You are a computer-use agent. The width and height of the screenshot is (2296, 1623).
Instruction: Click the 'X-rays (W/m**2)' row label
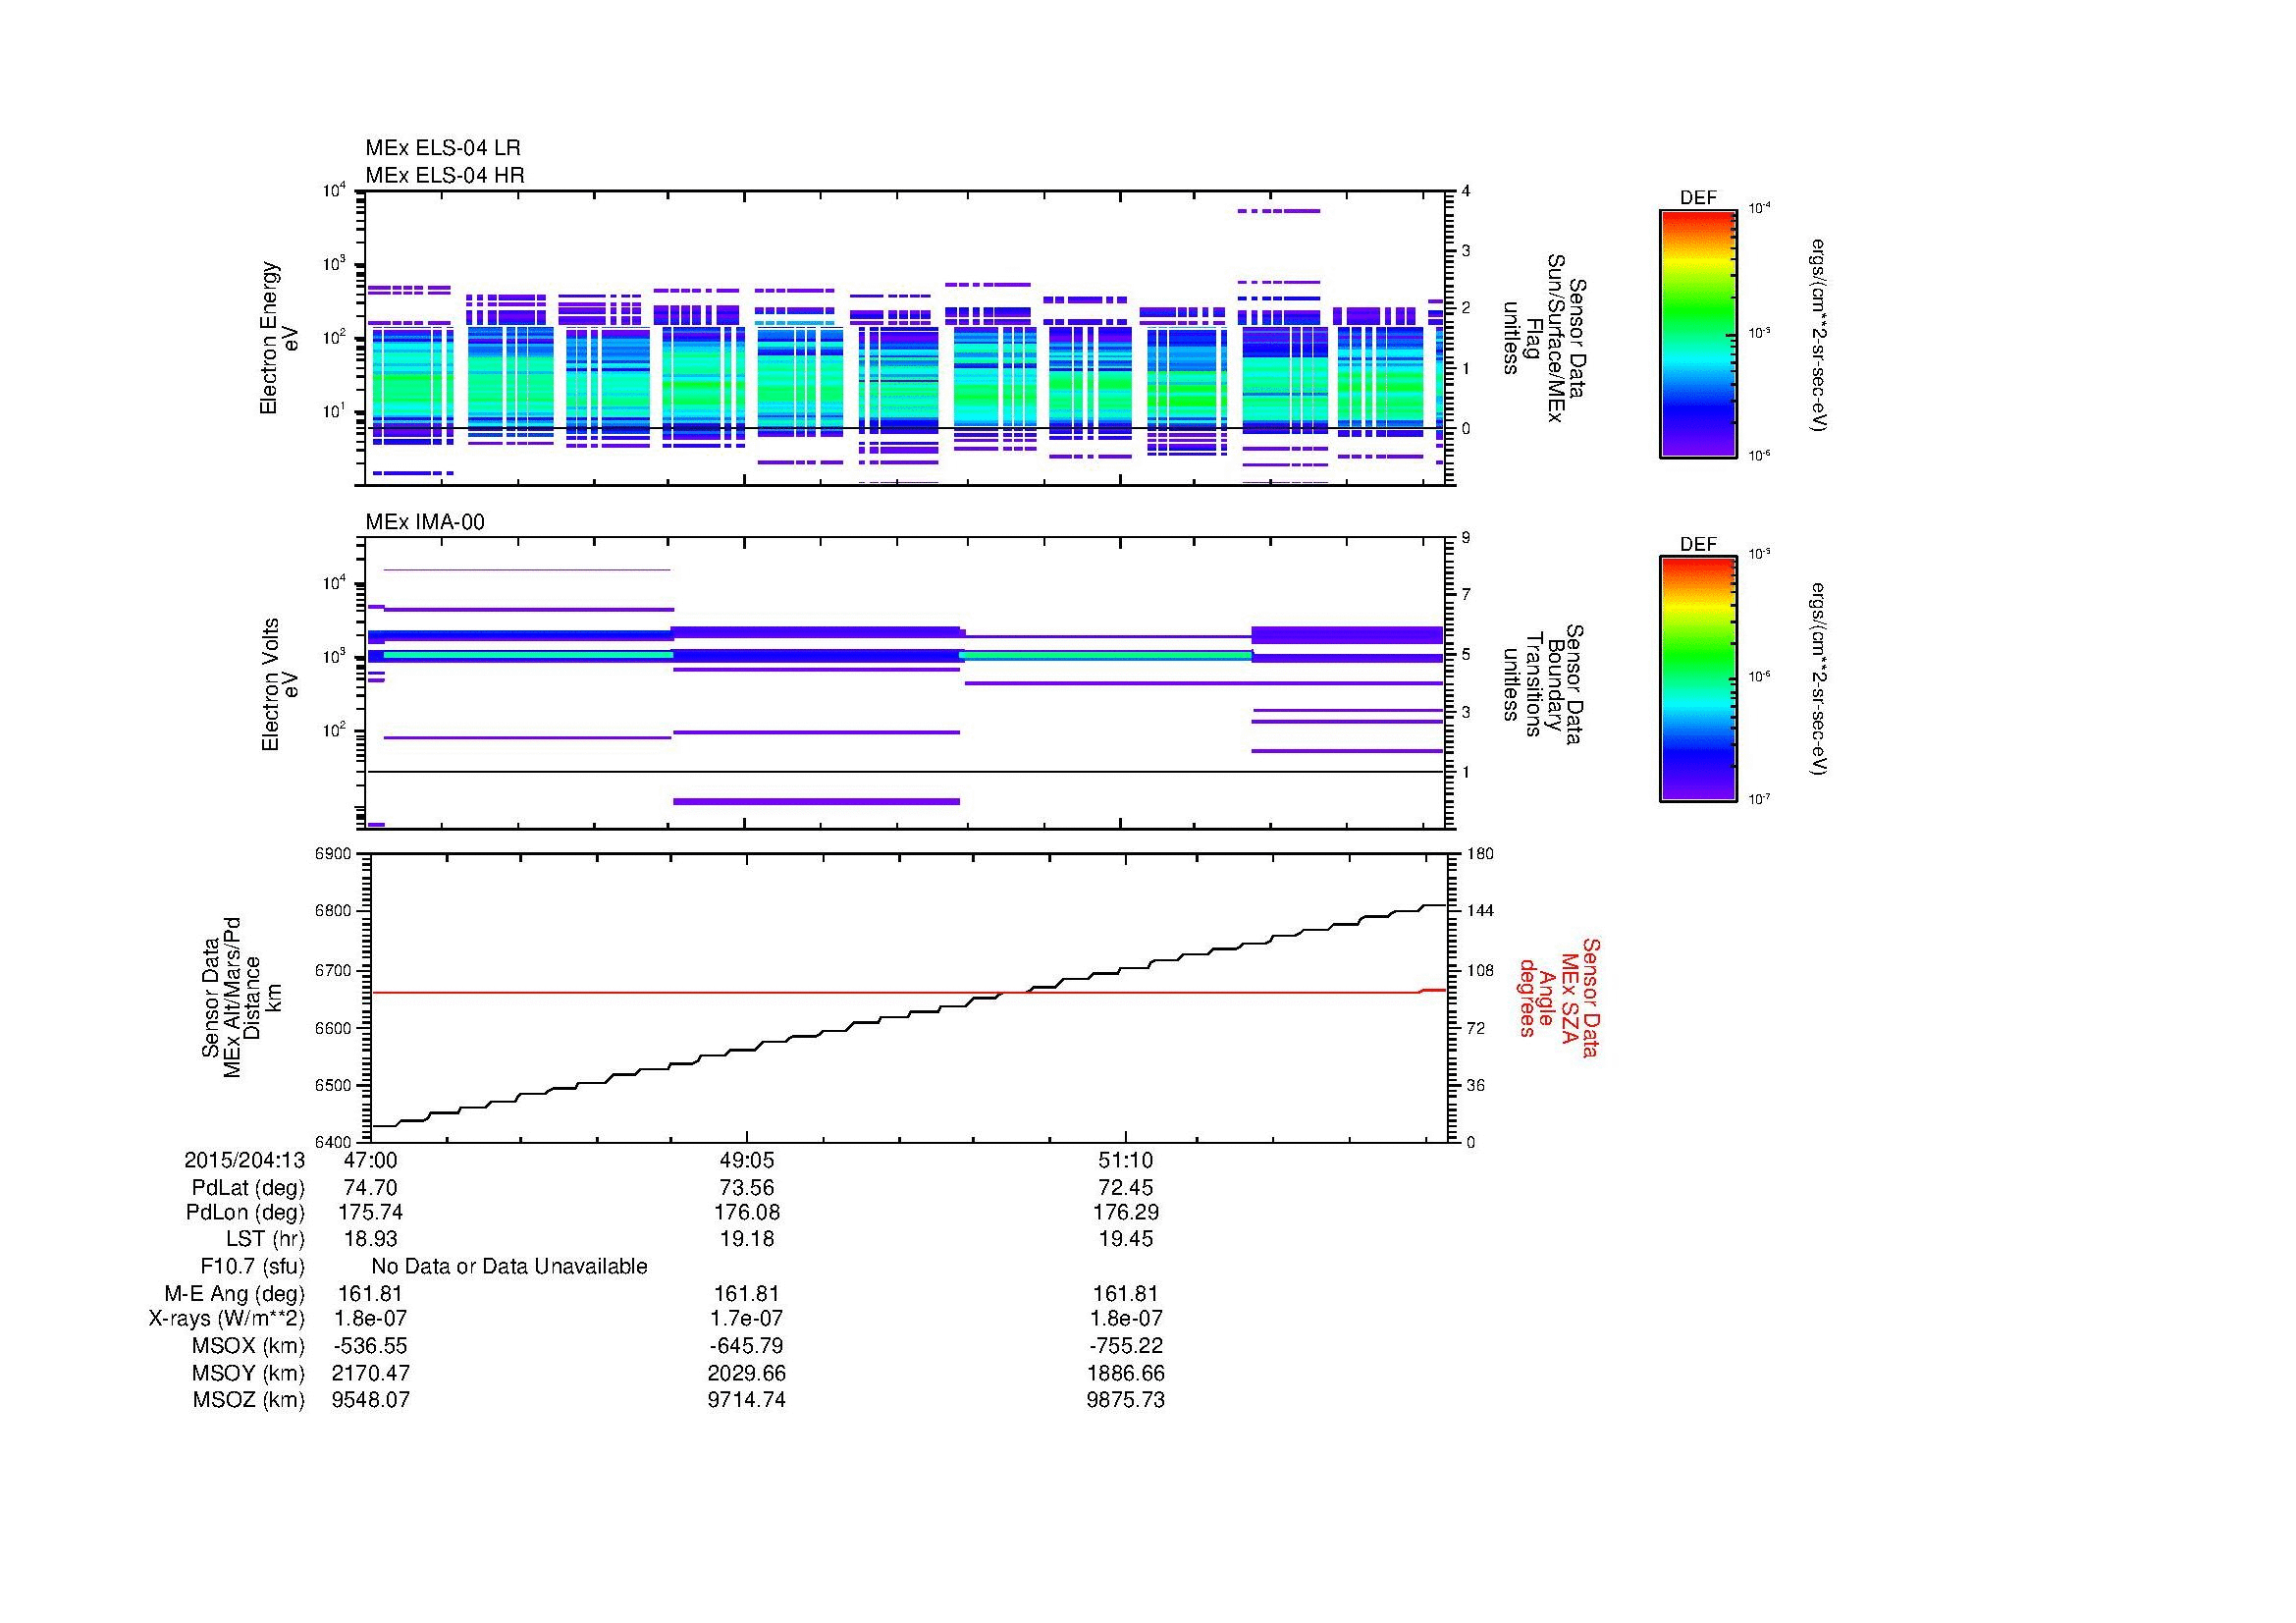227,1319
